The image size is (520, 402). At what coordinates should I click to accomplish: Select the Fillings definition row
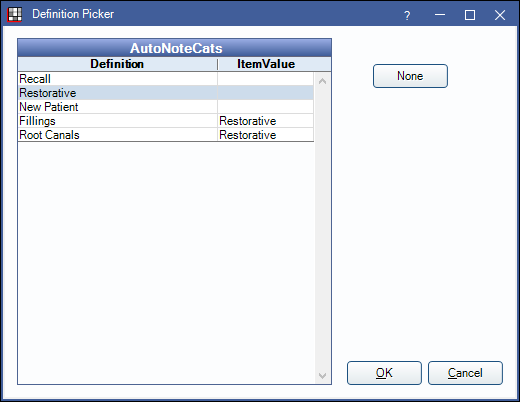coord(166,121)
